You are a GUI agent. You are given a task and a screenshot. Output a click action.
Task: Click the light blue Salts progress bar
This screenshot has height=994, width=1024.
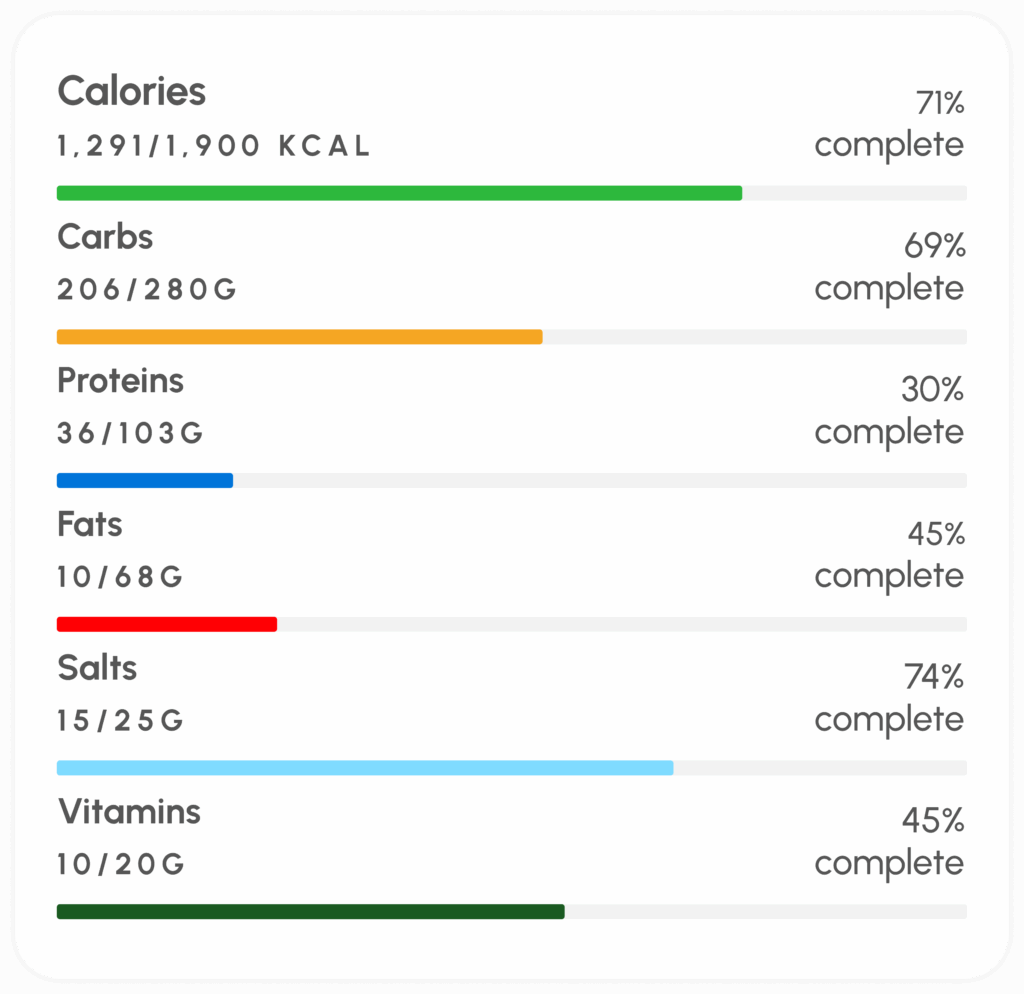point(365,768)
